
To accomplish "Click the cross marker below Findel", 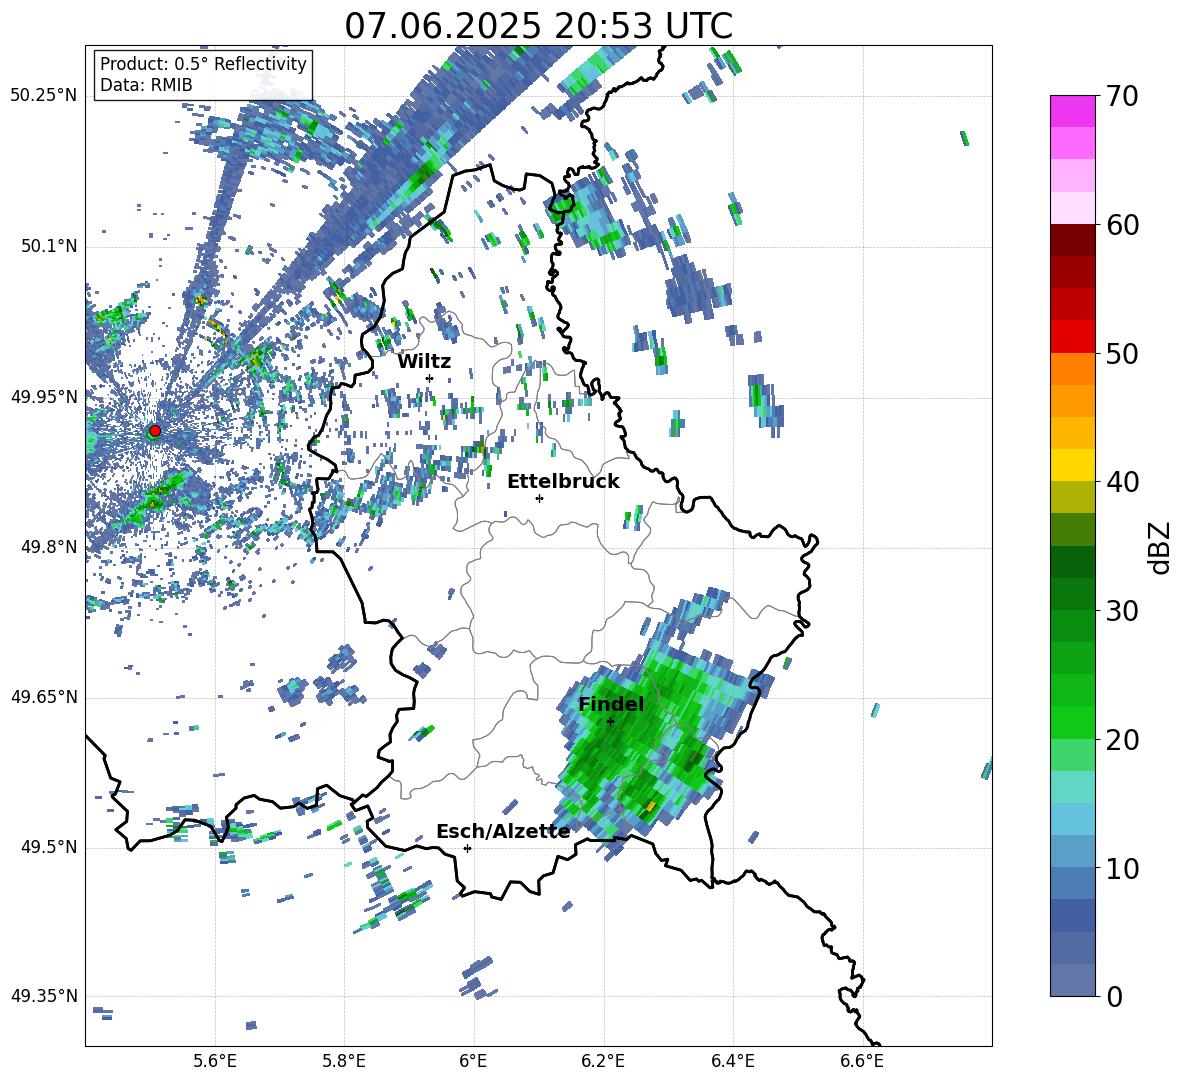I will pyautogui.click(x=610, y=722).
